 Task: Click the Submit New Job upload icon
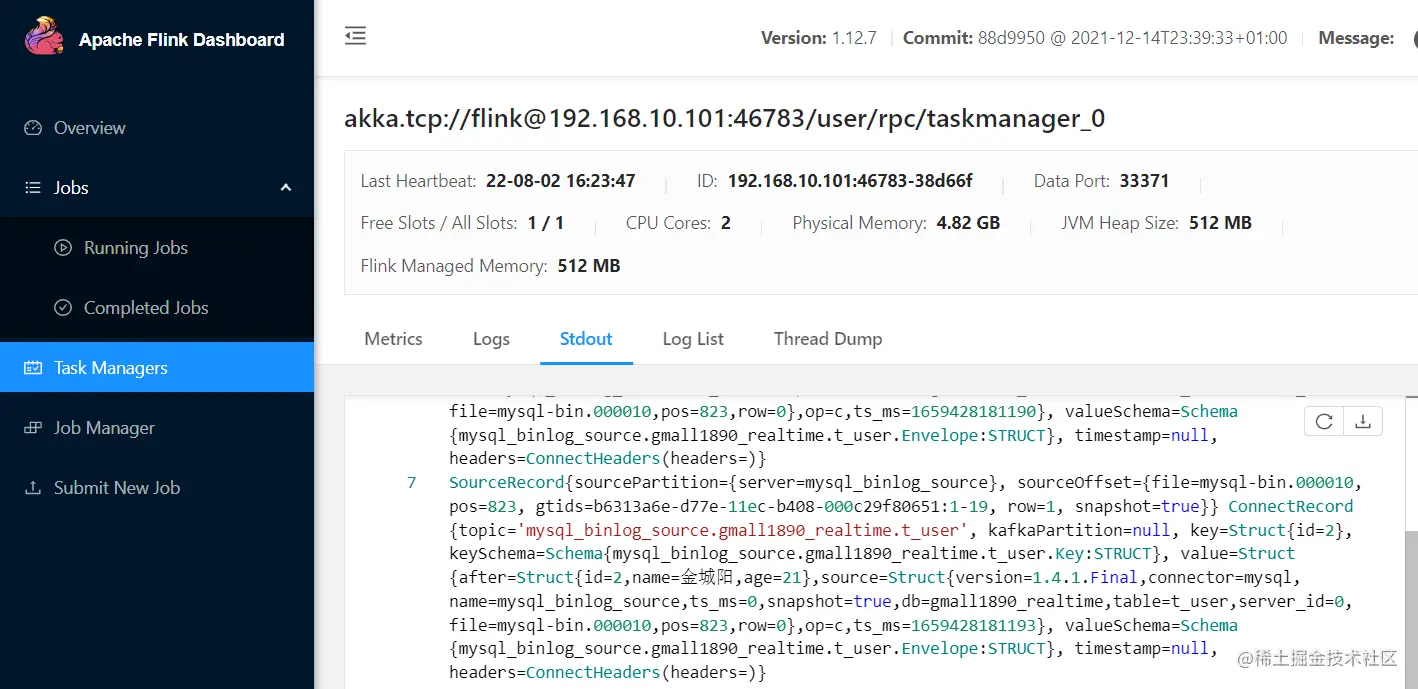[33, 488]
